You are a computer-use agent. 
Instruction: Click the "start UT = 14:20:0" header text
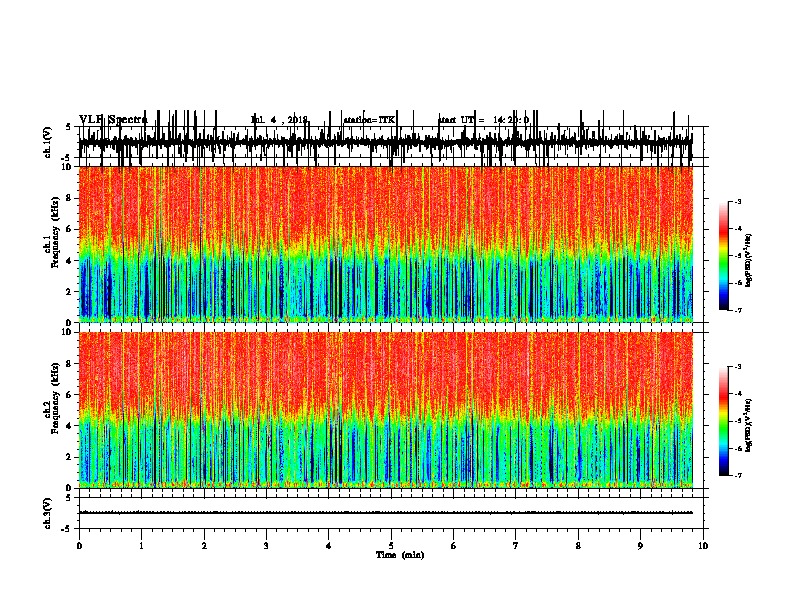(x=483, y=120)
